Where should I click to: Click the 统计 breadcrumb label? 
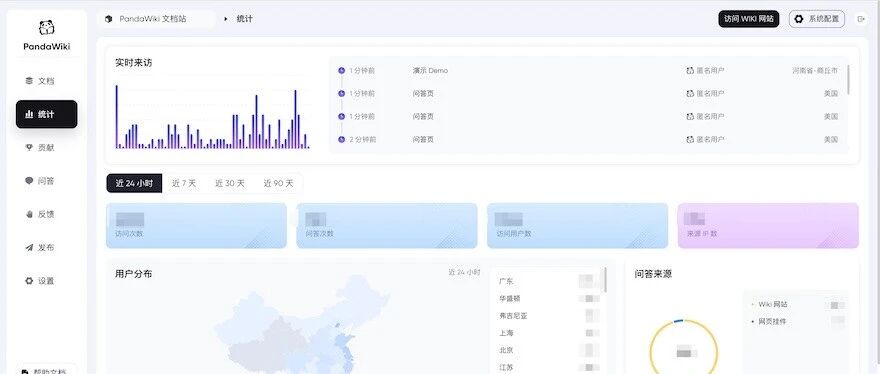pyautogui.click(x=245, y=19)
